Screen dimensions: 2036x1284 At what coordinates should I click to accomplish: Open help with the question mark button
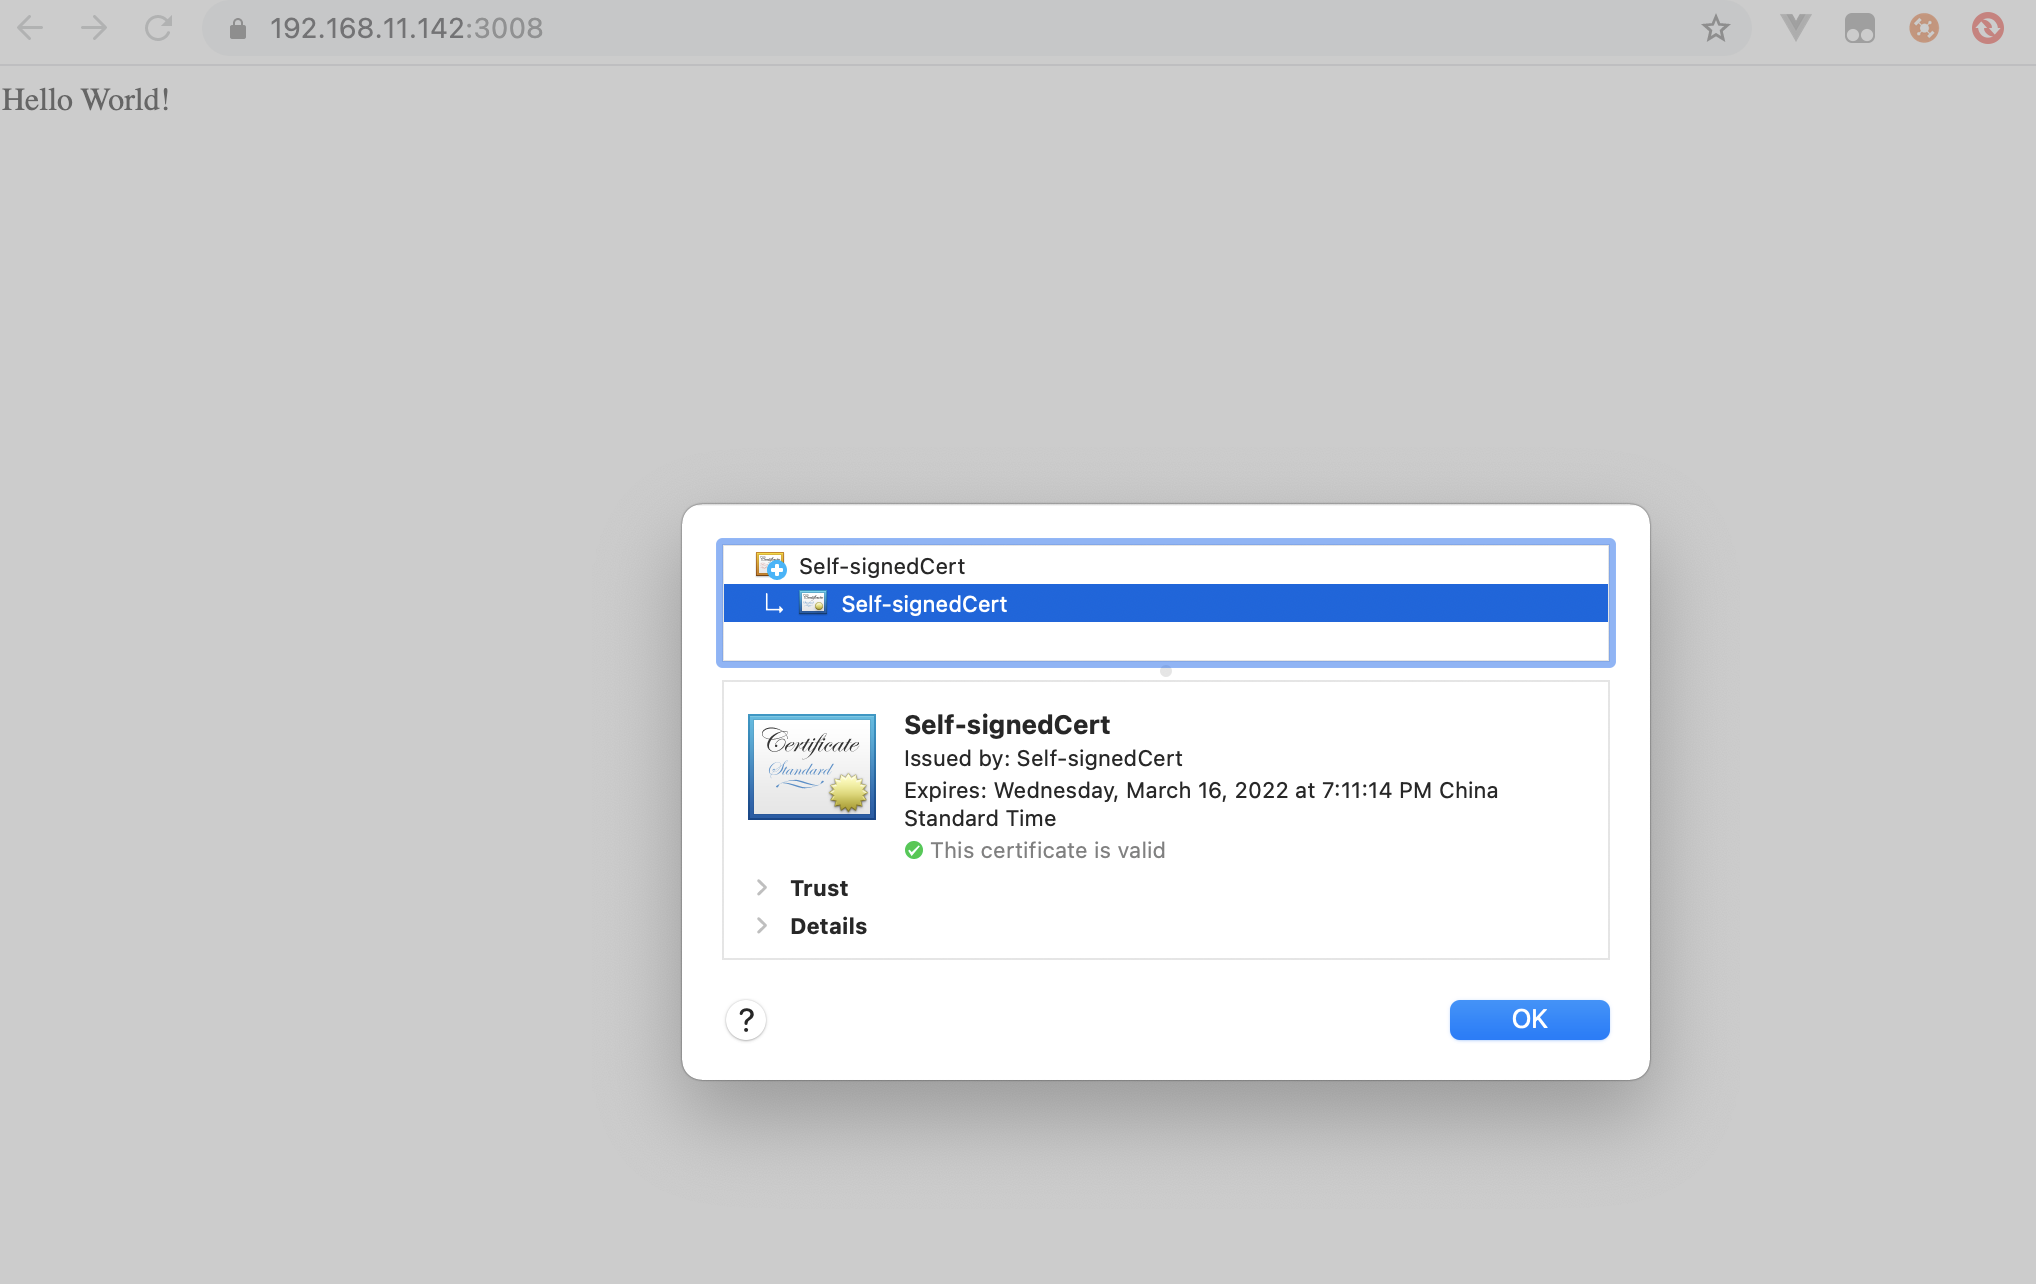pos(746,1020)
